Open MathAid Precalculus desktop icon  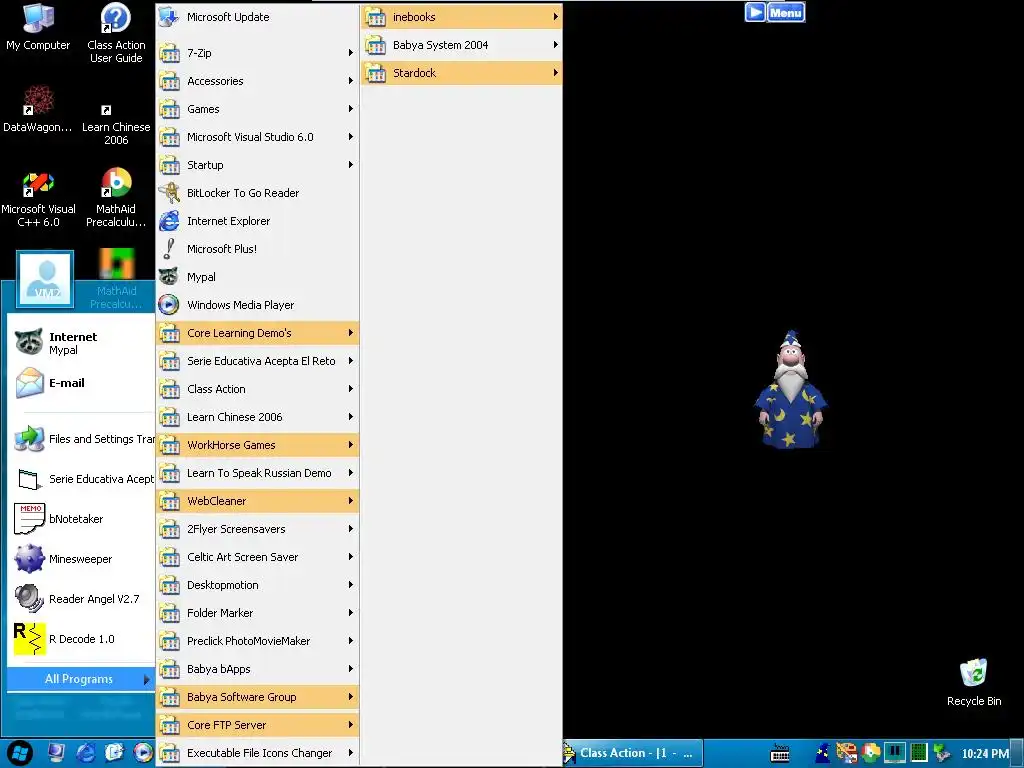pyautogui.click(x=116, y=199)
